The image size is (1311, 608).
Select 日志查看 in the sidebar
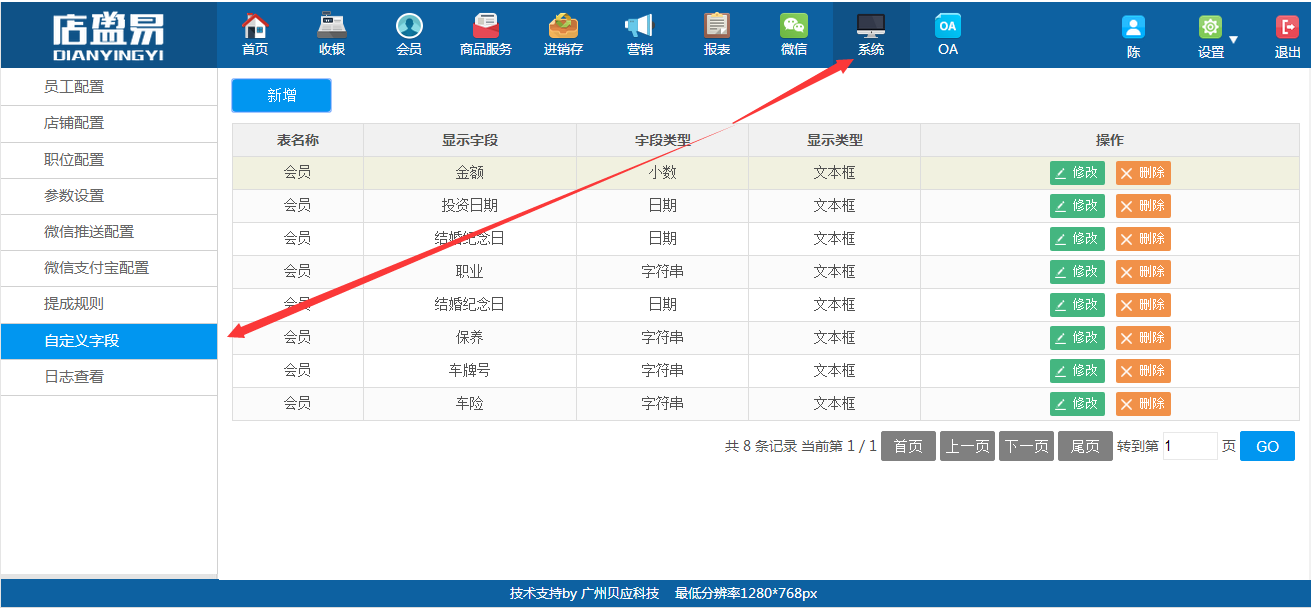(x=109, y=377)
